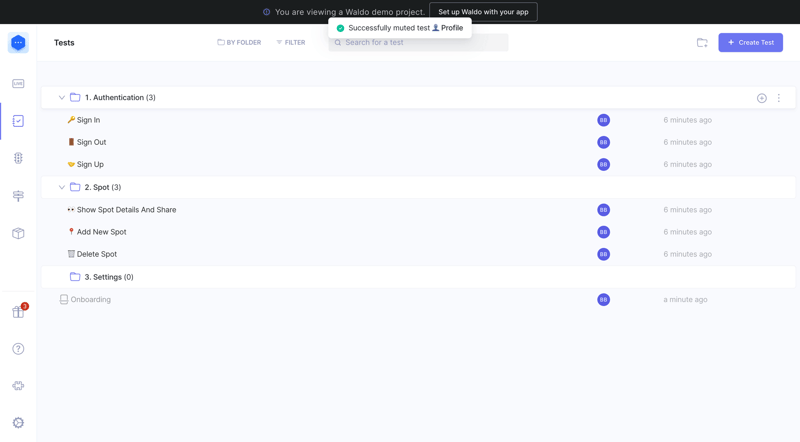Click the avatar in the Onboarding row
The height and width of the screenshot is (442, 800).
604,300
